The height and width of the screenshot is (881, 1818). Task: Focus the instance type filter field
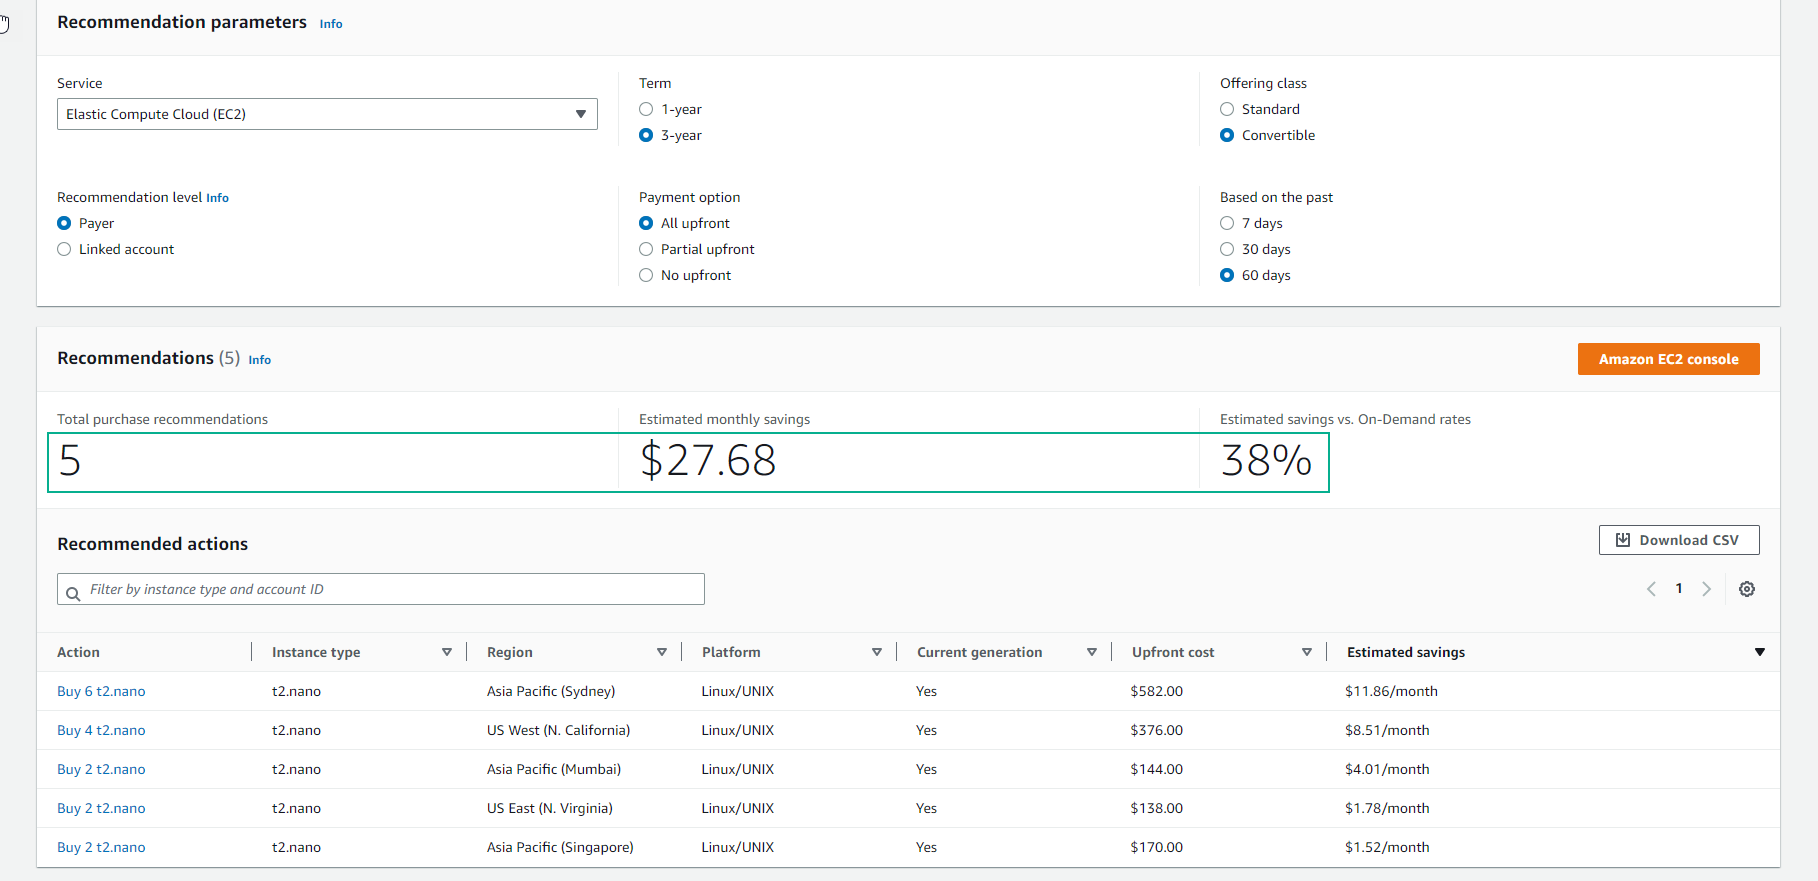[x=381, y=589]
